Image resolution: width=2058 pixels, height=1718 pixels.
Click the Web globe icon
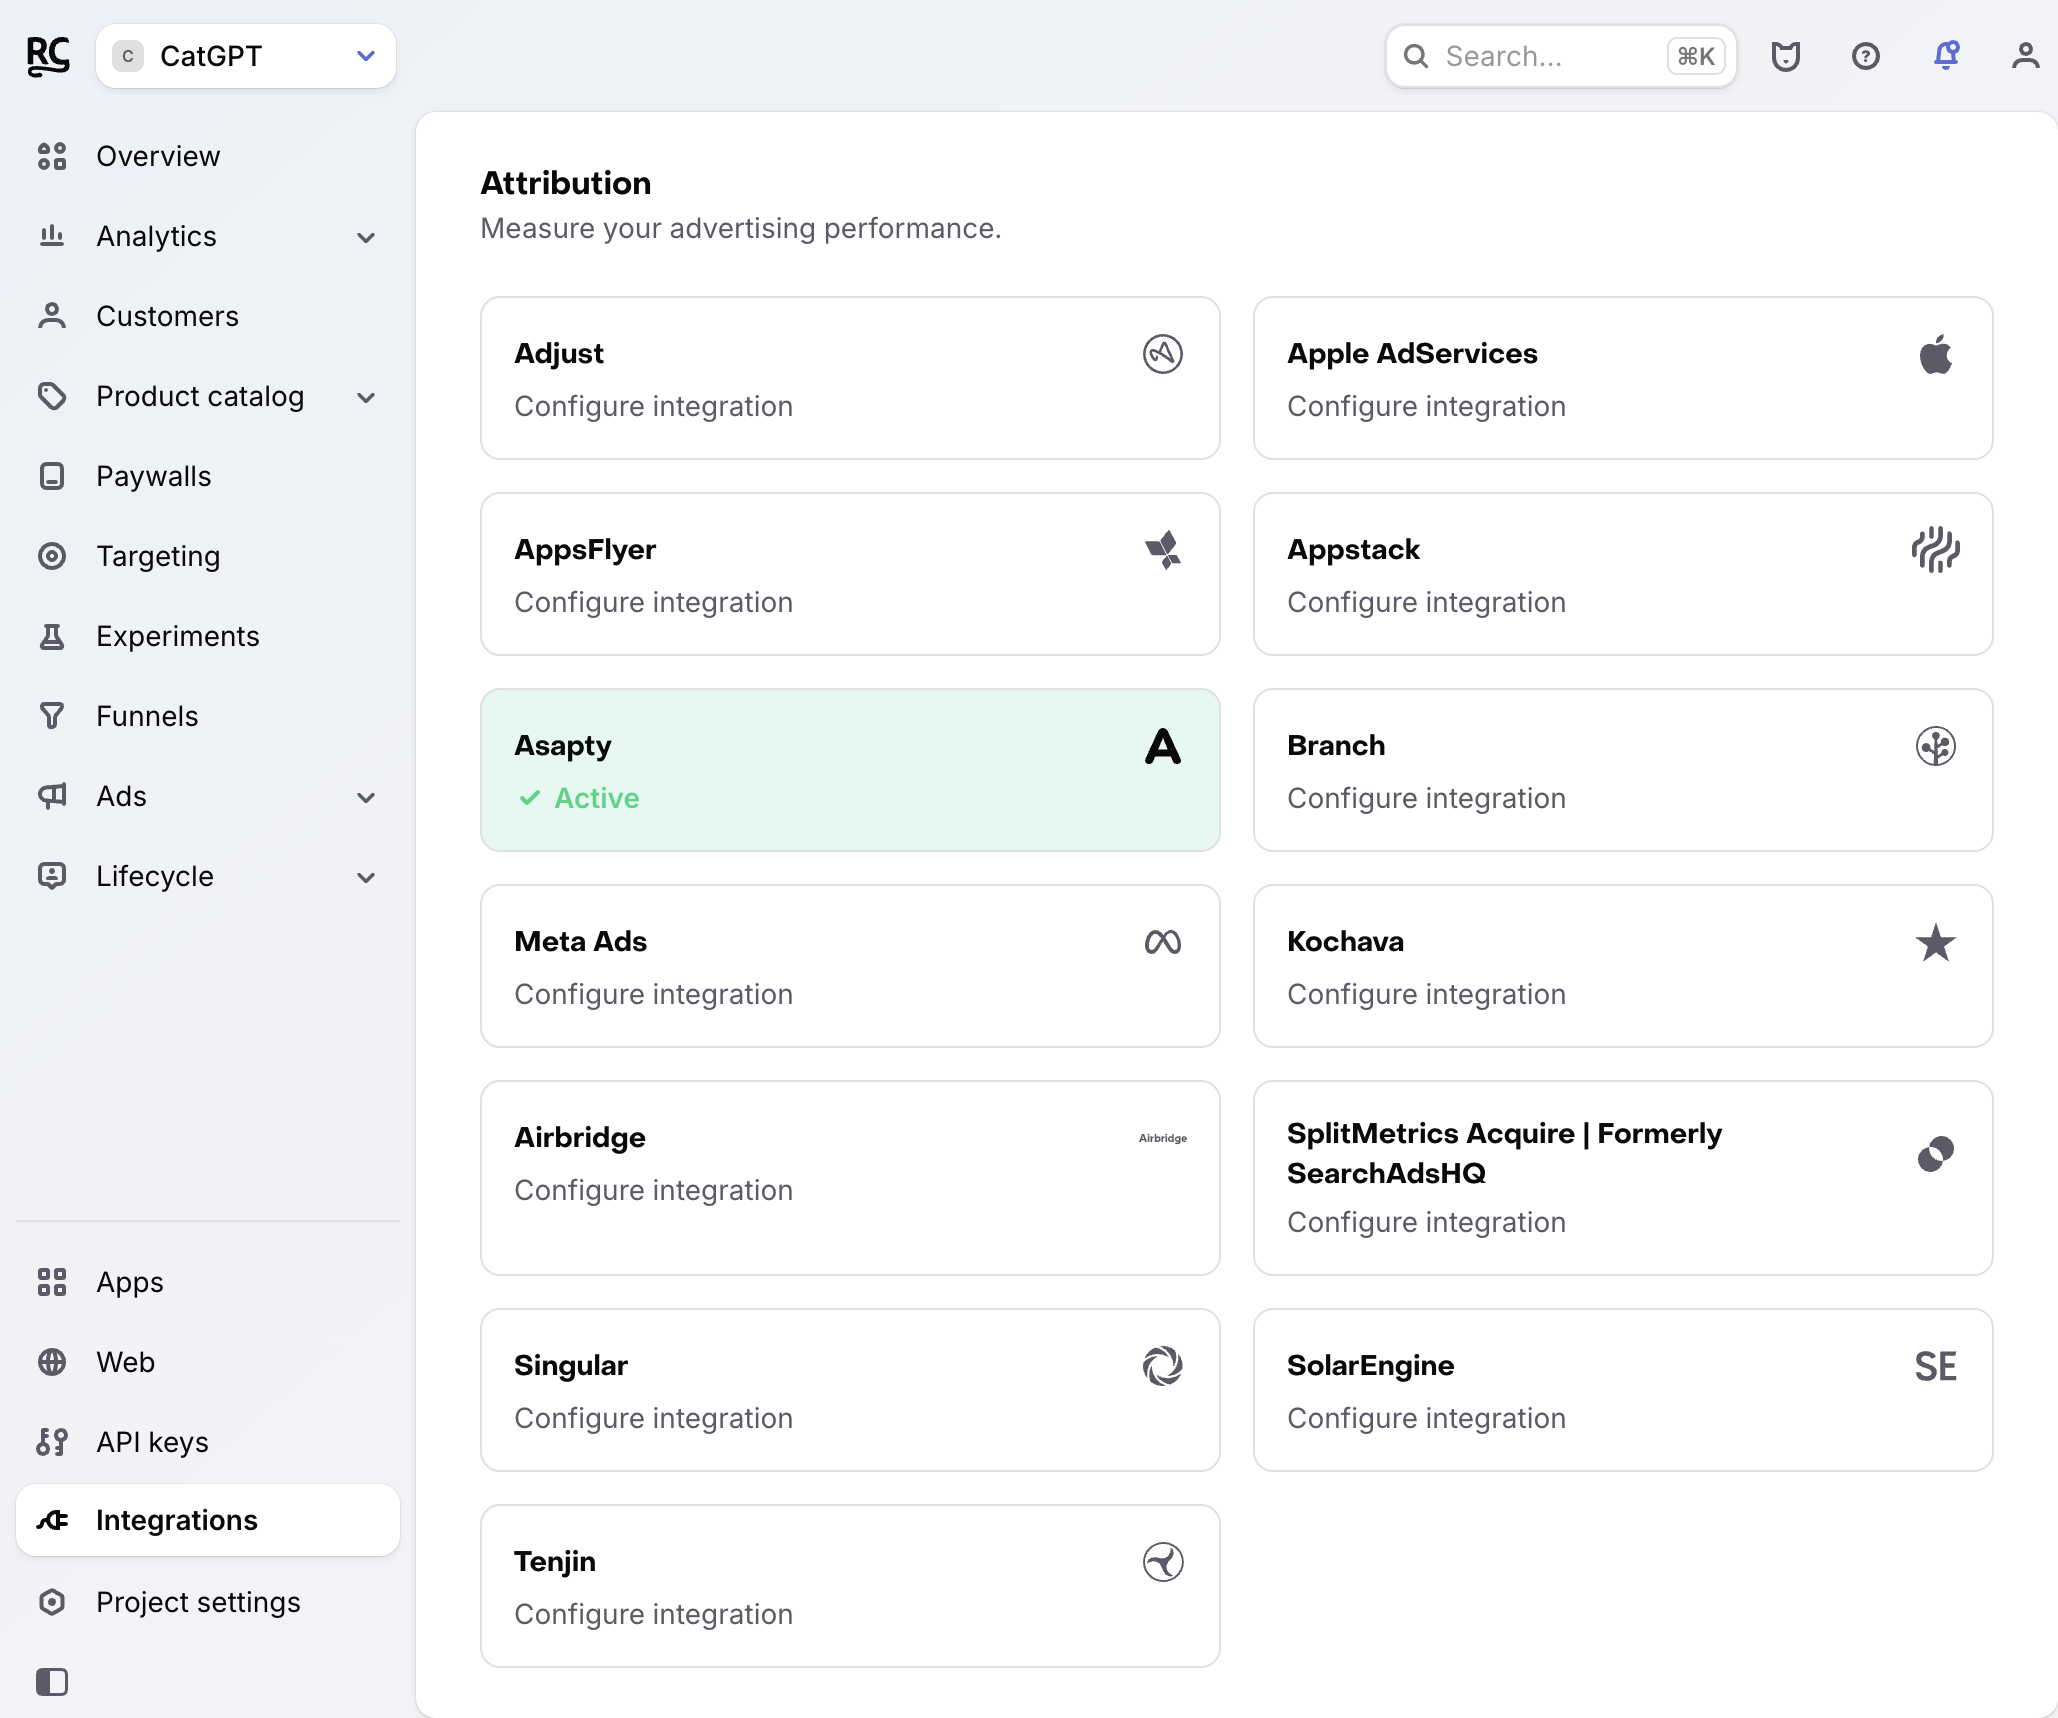[x=52, y=1362]
